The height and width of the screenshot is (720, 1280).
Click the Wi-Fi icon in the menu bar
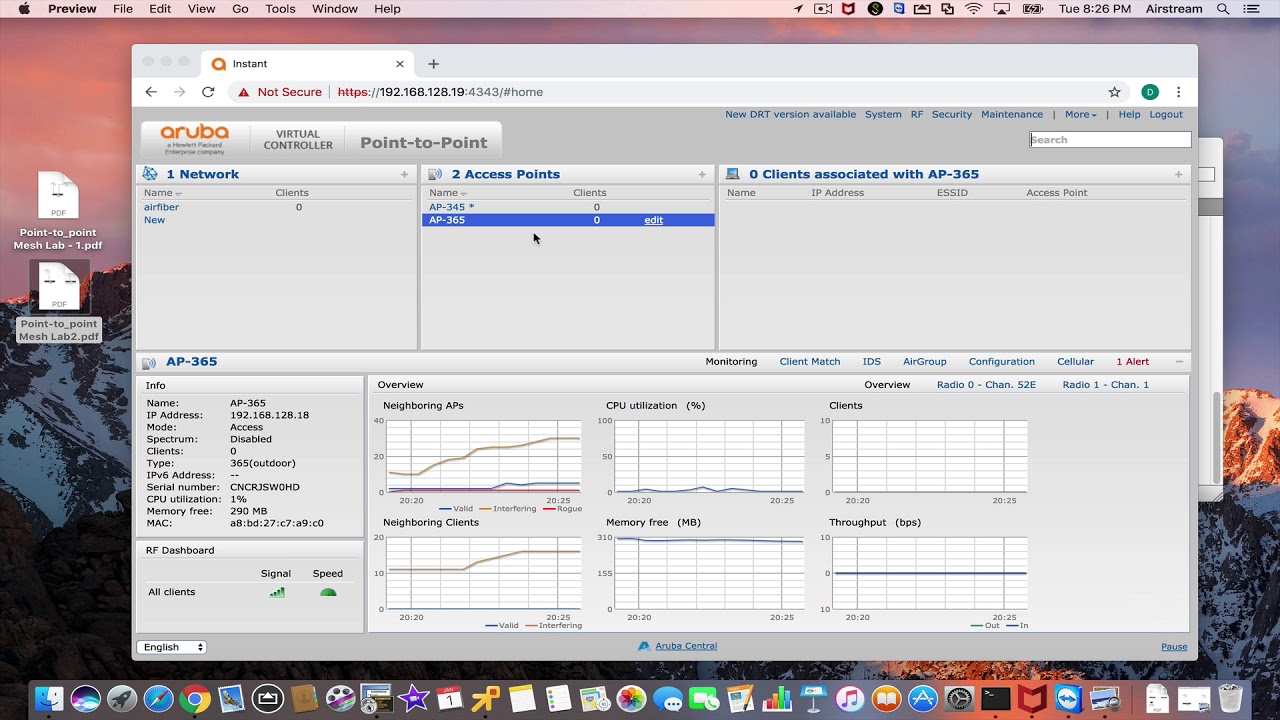coord(974,9)
